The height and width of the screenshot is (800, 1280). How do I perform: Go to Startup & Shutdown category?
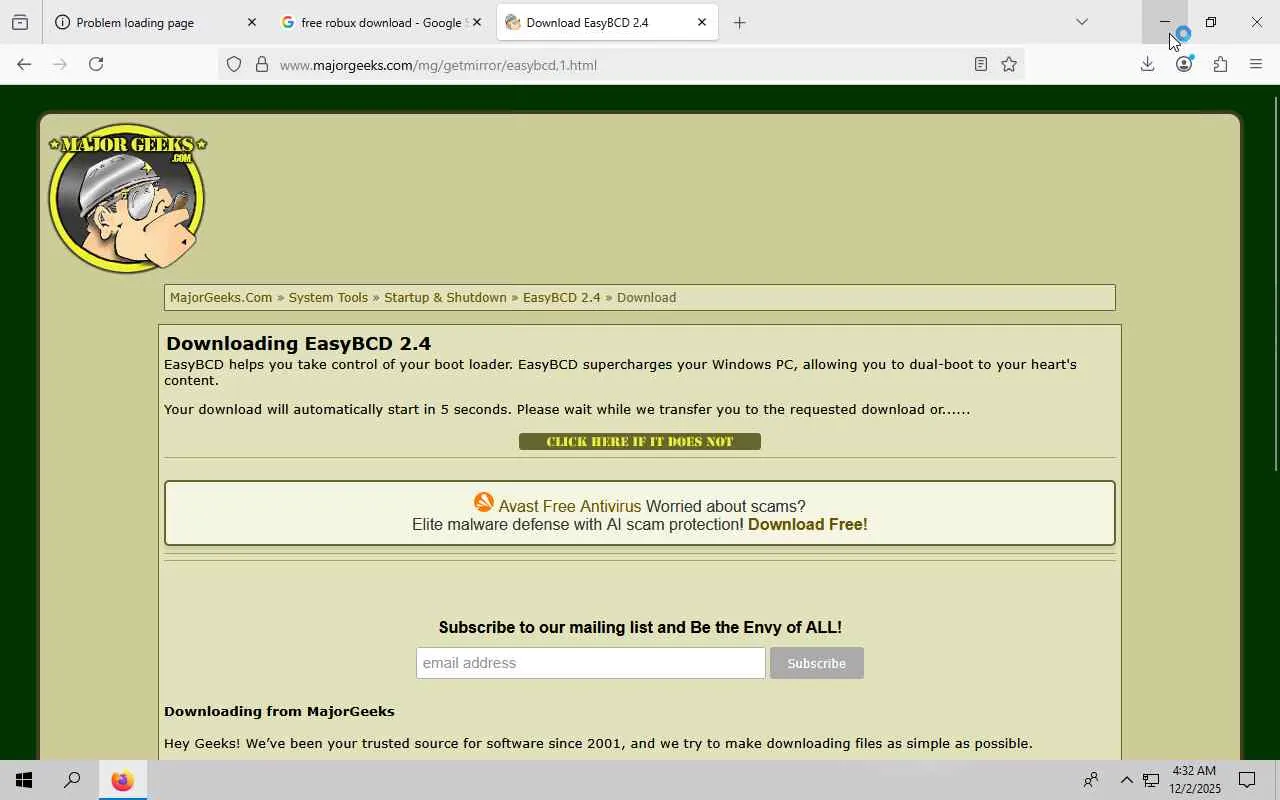tap(445, 297)
